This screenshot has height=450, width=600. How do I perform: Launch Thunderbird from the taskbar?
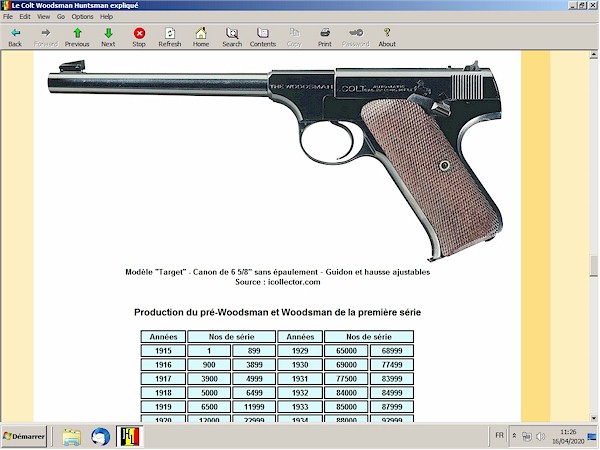(101, 437)
